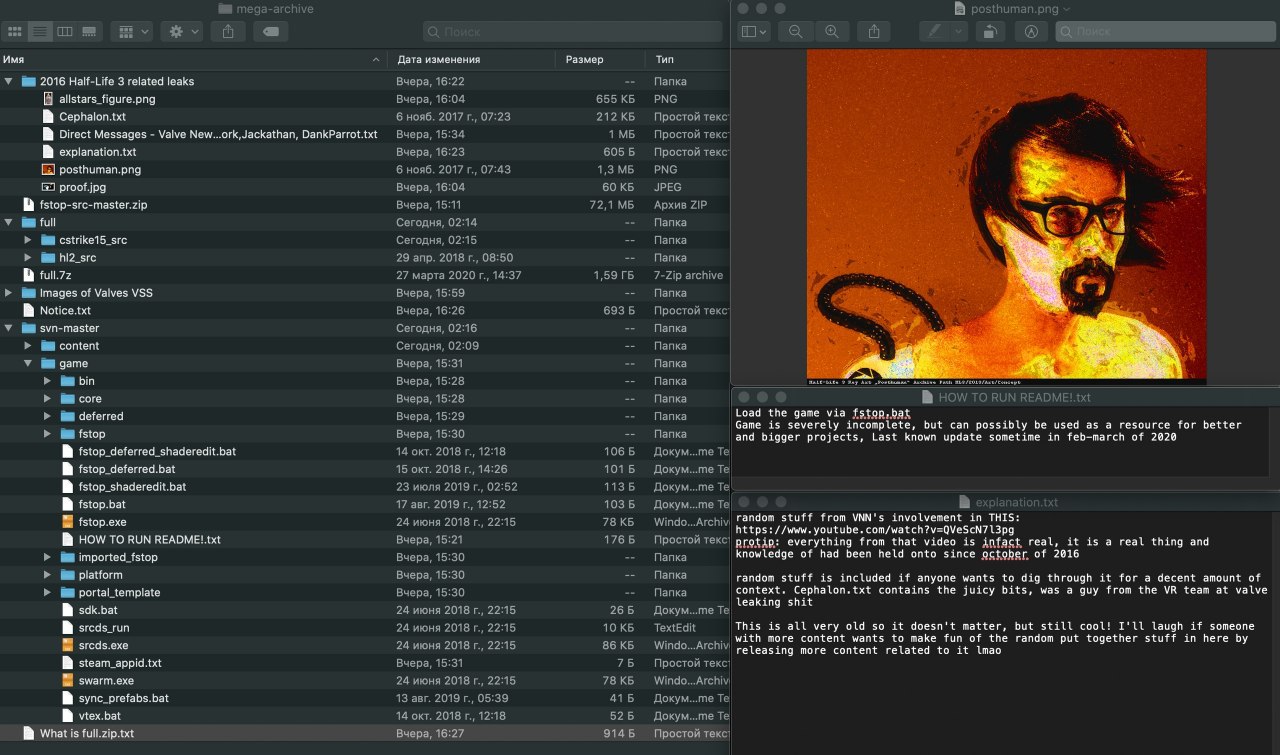Expand the content folder
The height and width of the screenshot is (755, 1280).
pos(28,346)
